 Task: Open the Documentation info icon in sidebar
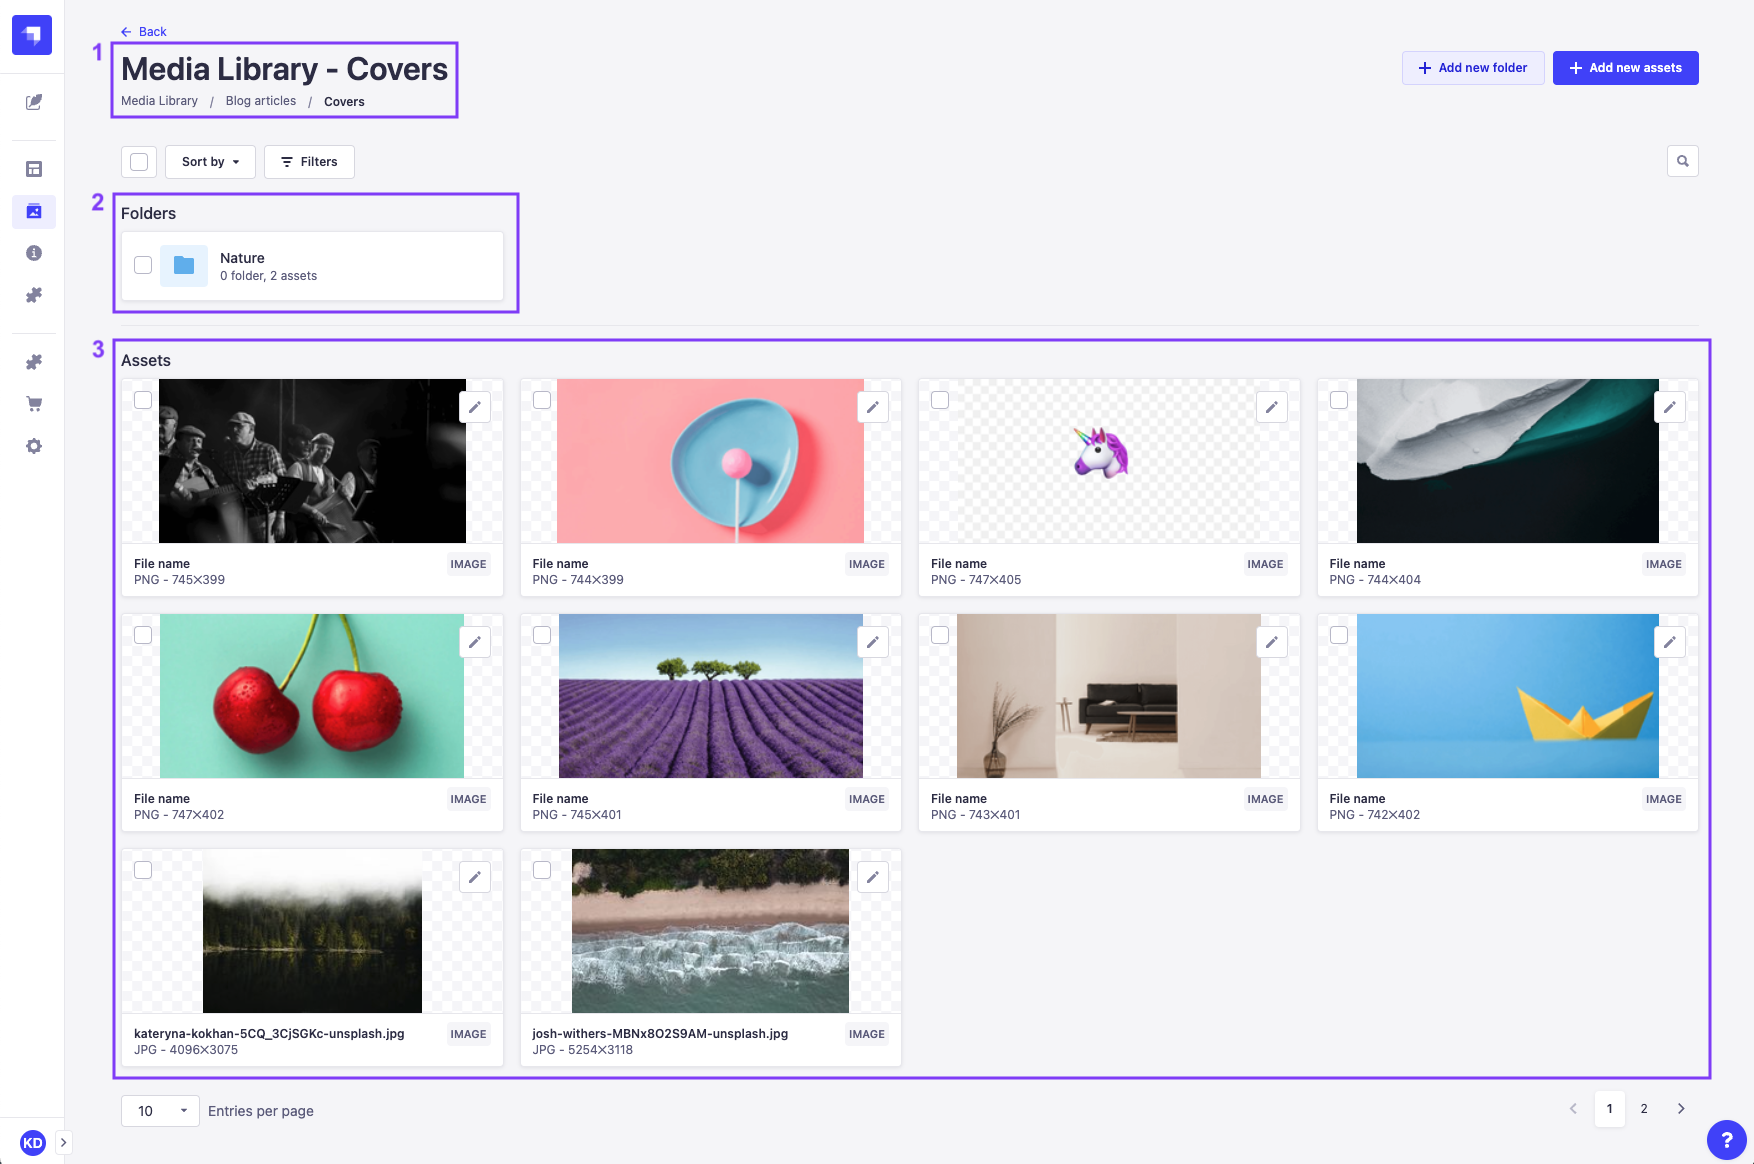[33, 253]
